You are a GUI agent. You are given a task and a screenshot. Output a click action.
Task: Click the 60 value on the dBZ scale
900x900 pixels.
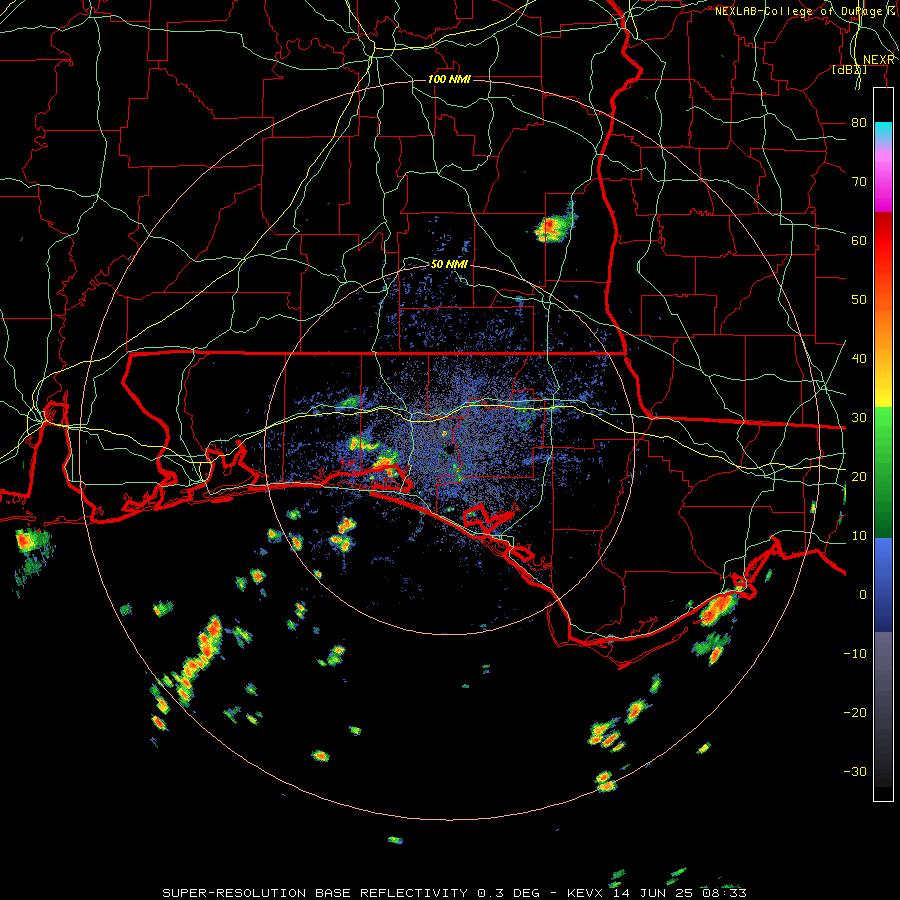tap(859, 240)
